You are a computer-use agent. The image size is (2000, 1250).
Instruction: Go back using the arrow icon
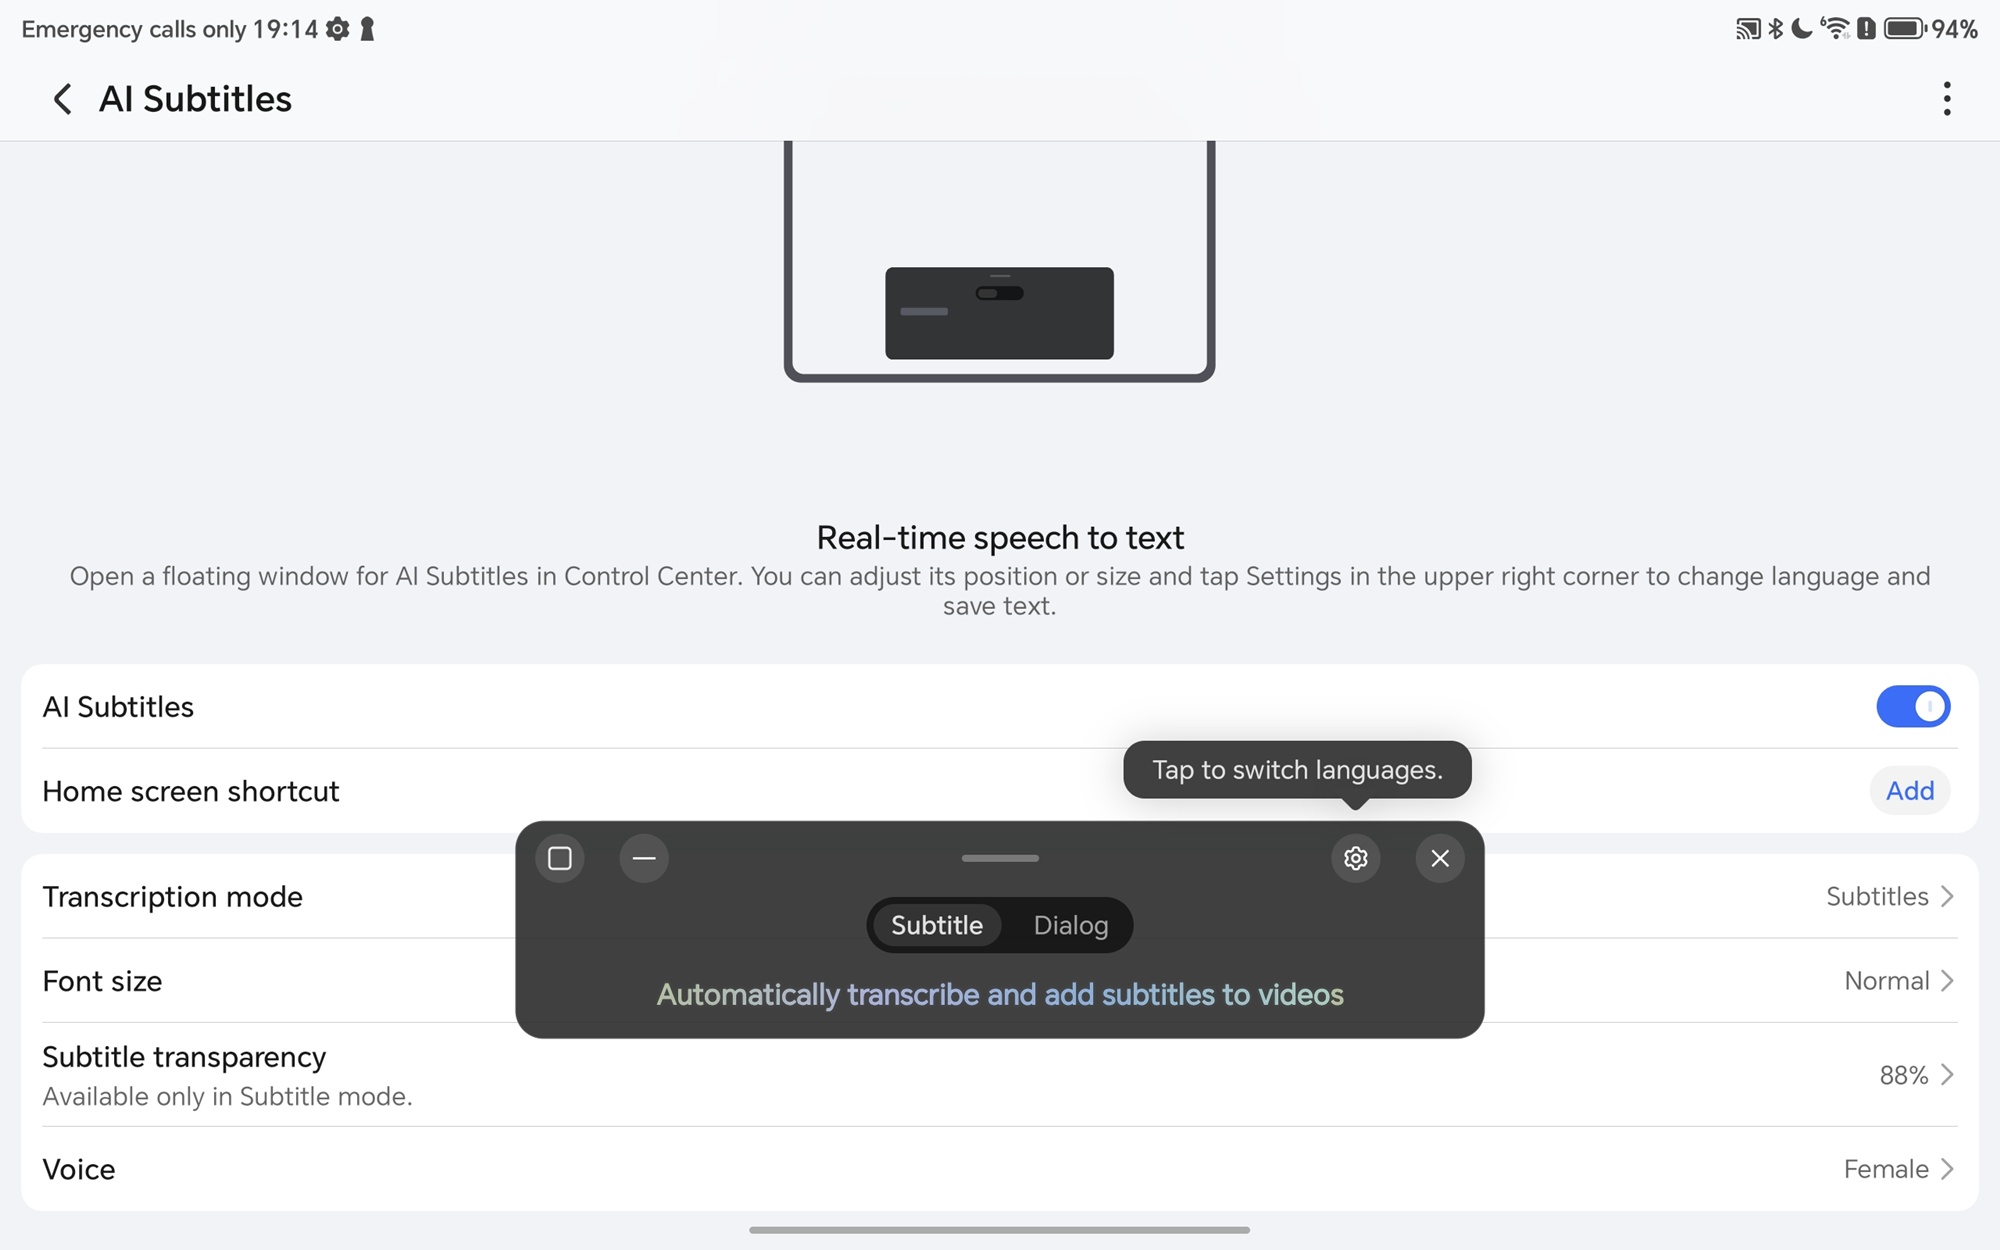click(62, 99)
